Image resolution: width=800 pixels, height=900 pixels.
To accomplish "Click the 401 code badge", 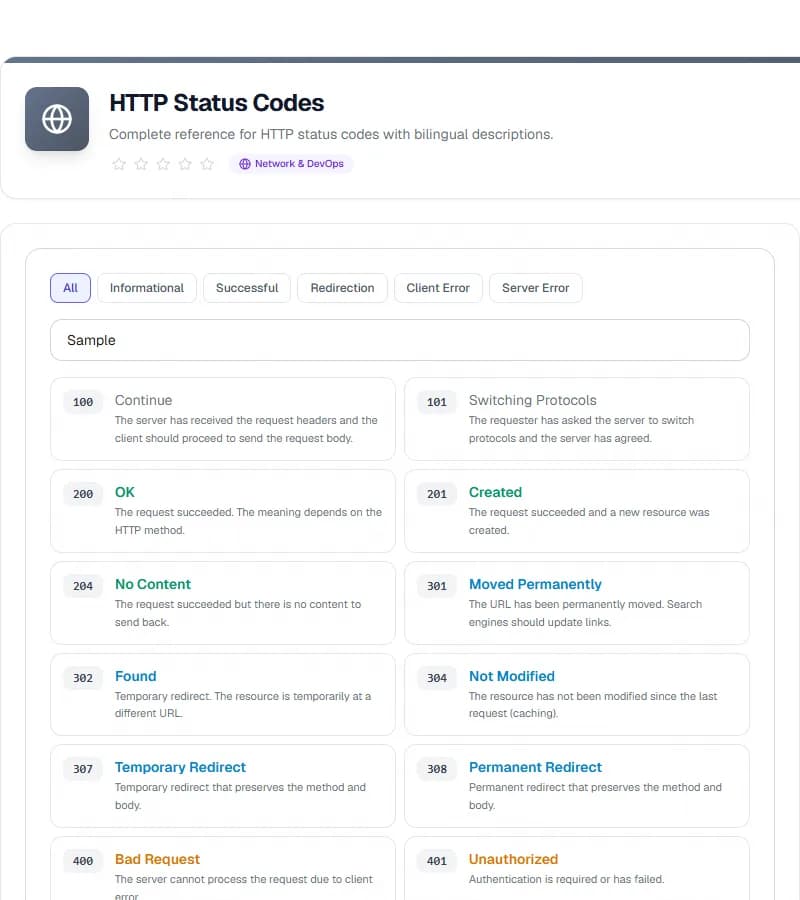I will click(x=437, y=860).
